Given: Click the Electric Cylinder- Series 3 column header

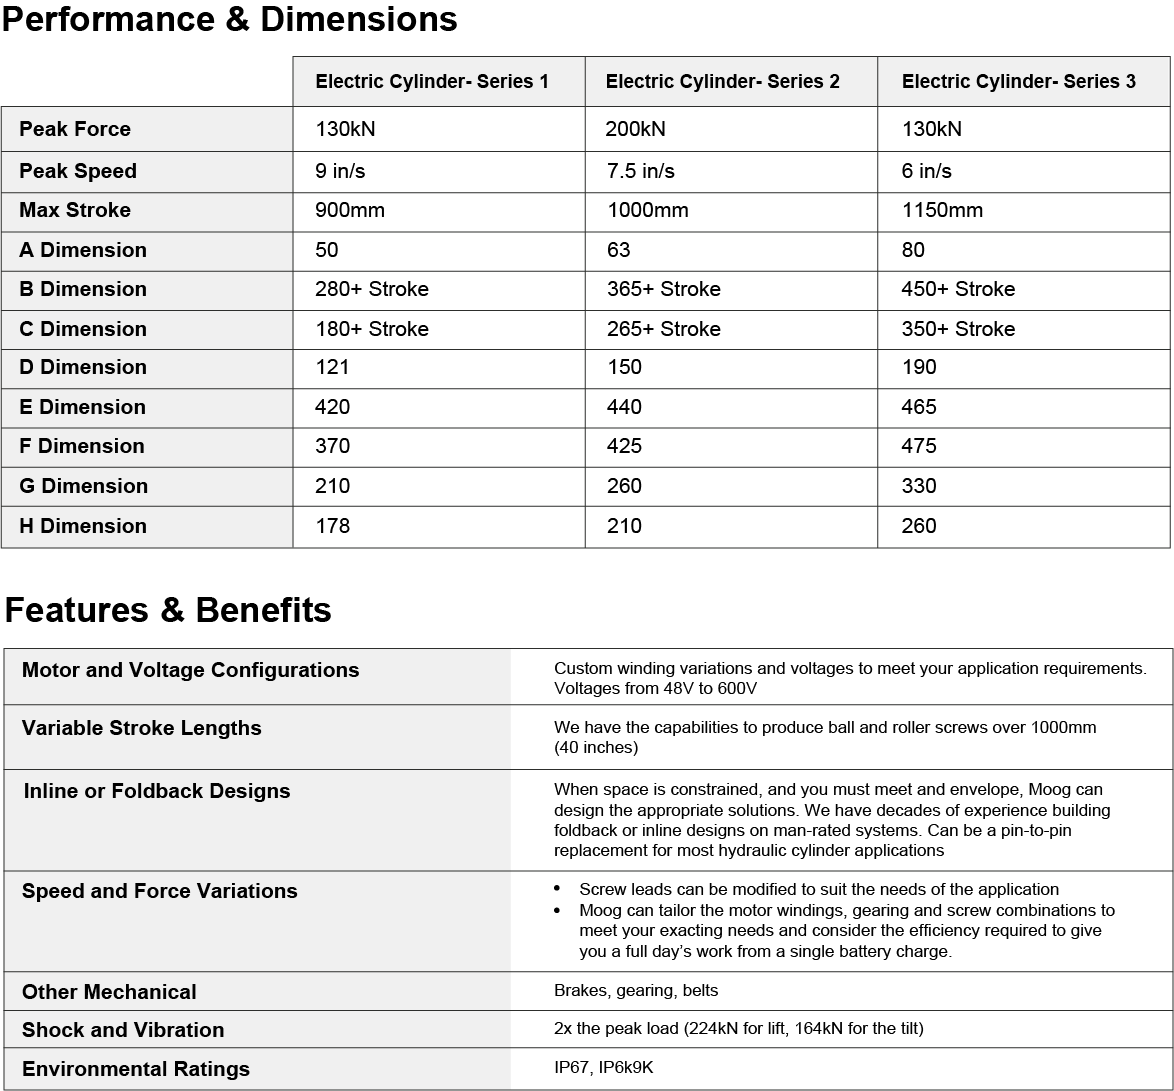Looking at the screenshot, I should [1018, 82].
